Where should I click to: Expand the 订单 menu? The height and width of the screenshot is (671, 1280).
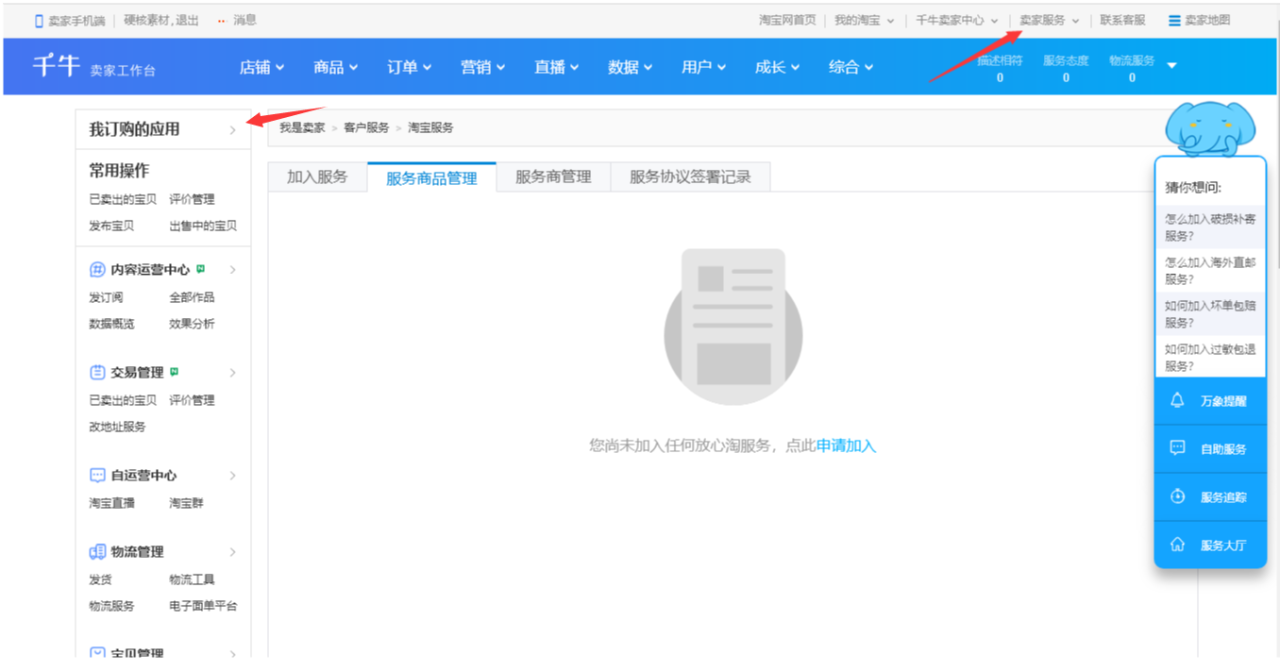pos(410,67)
